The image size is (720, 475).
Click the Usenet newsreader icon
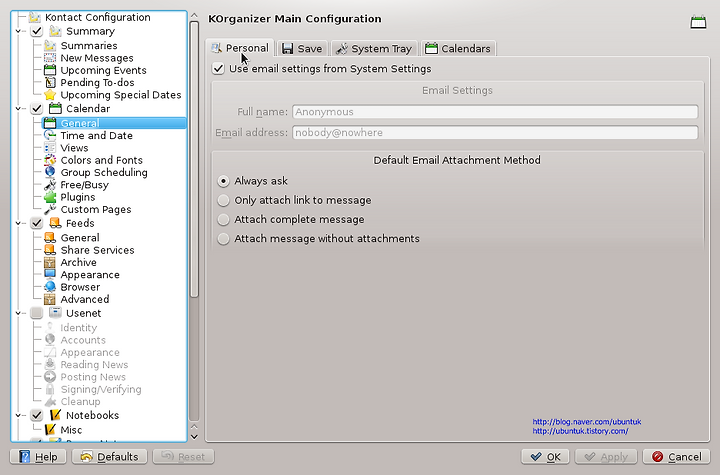[x=55, y=313]
